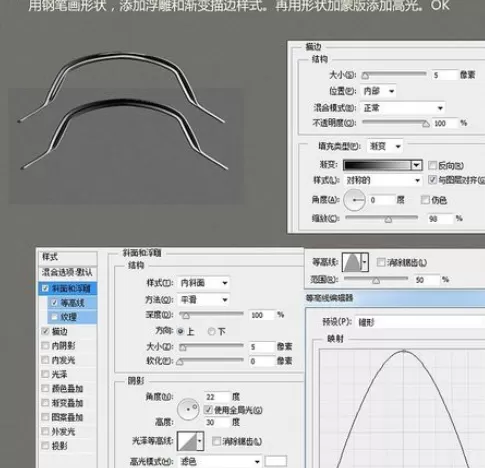The width and height of the screenshot is (485, 468).
Task: Click the scale field showing 98
Action: coord(440,219)
